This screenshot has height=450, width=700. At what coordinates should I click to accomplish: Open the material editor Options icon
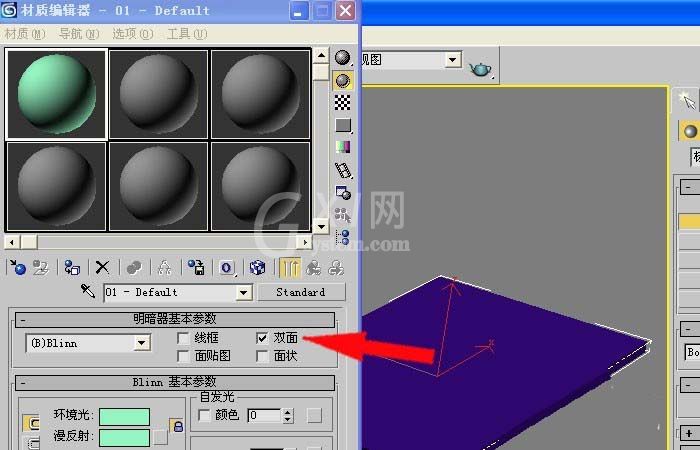(x=343, y=193)
